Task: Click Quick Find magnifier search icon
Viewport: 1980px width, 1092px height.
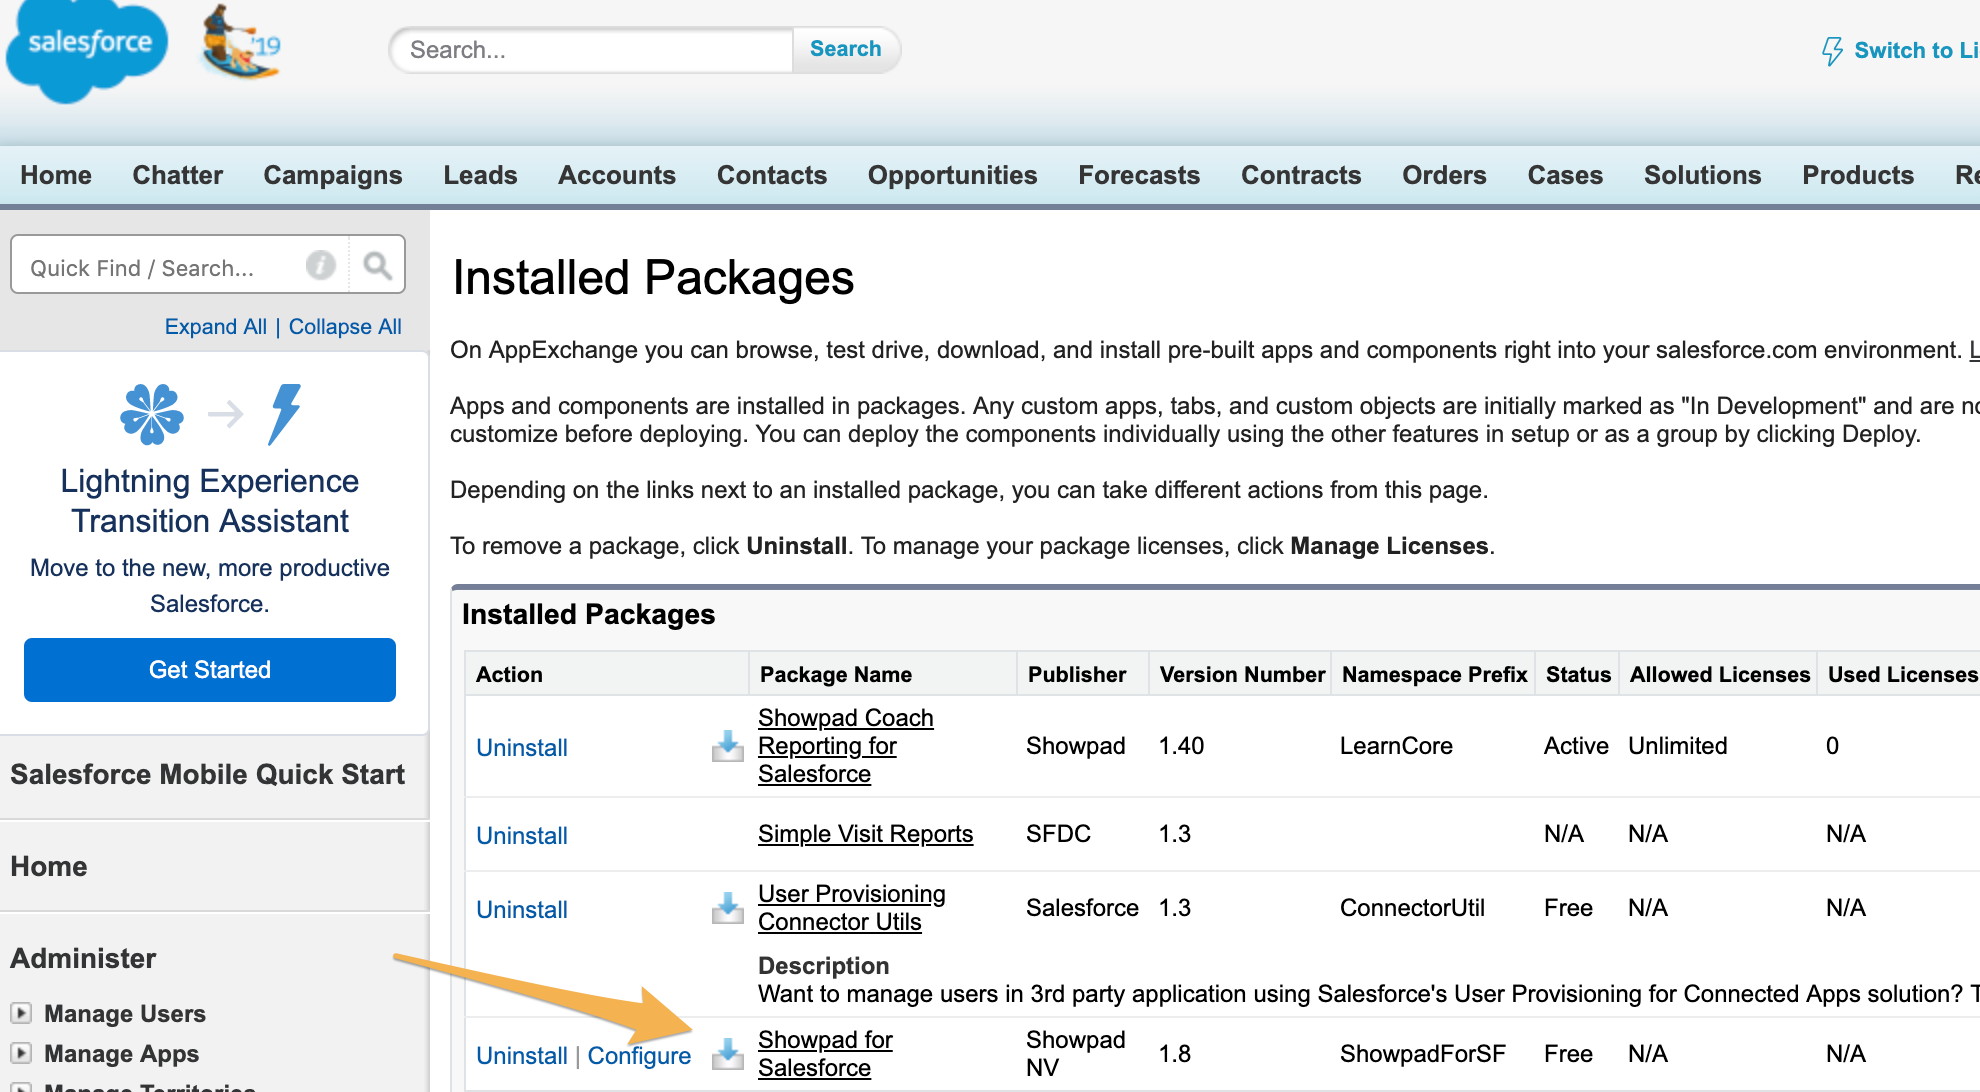Action: coord(377,265)
